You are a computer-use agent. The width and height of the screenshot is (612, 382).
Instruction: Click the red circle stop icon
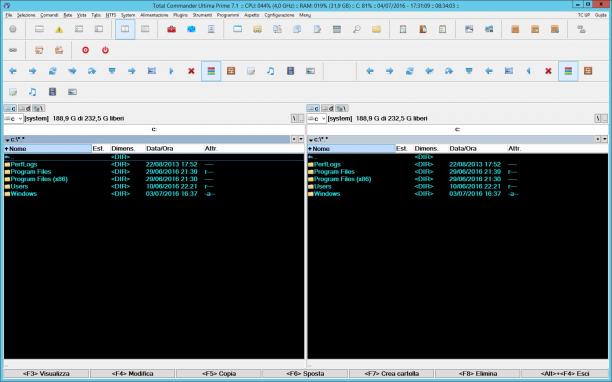coord(85,50)
